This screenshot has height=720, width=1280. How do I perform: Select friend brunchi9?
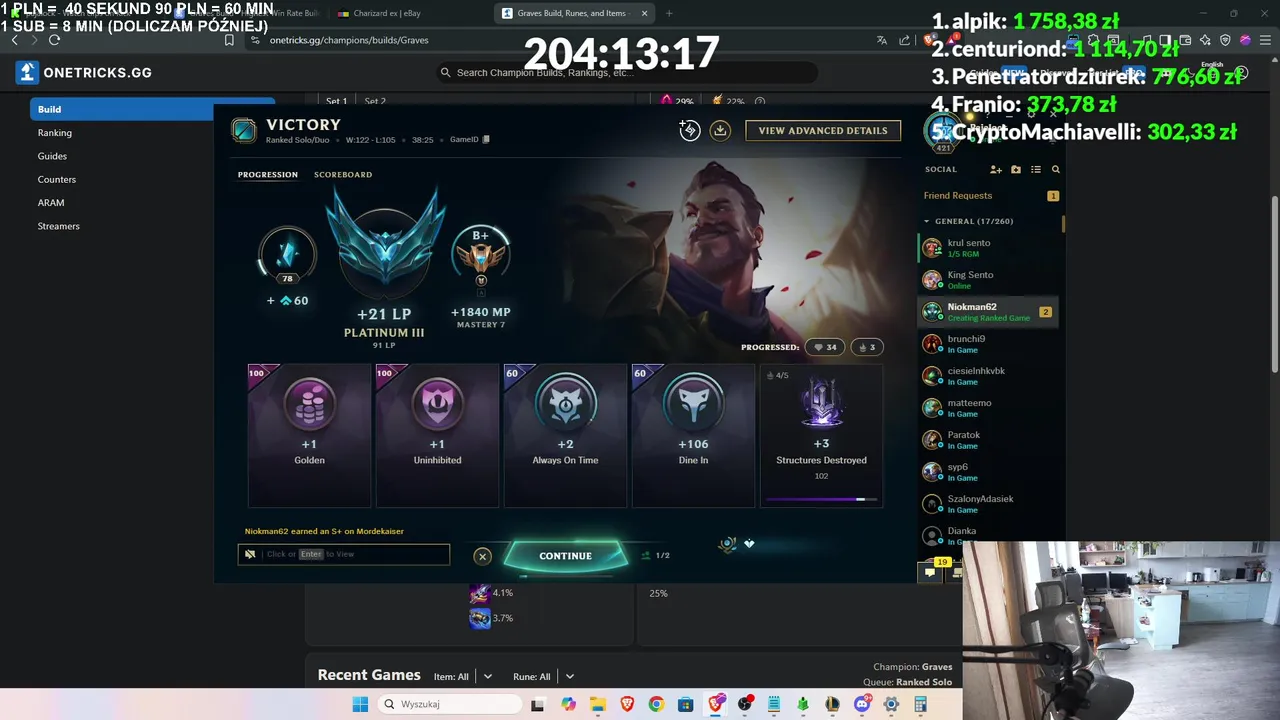(x=990, y=344)
